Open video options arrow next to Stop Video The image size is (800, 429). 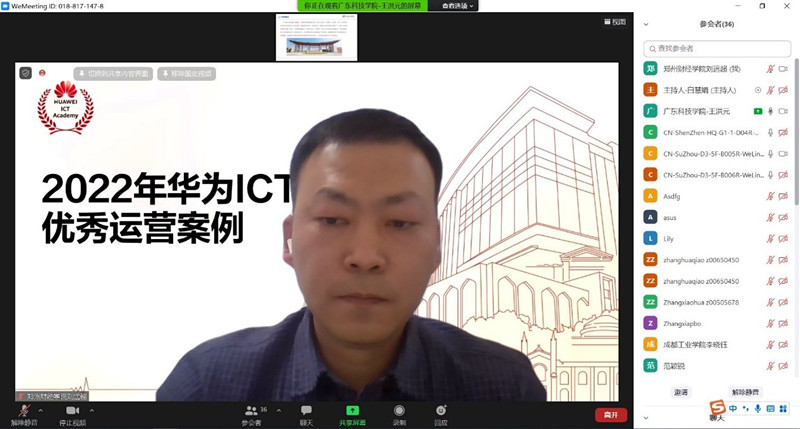click(91, 410)
